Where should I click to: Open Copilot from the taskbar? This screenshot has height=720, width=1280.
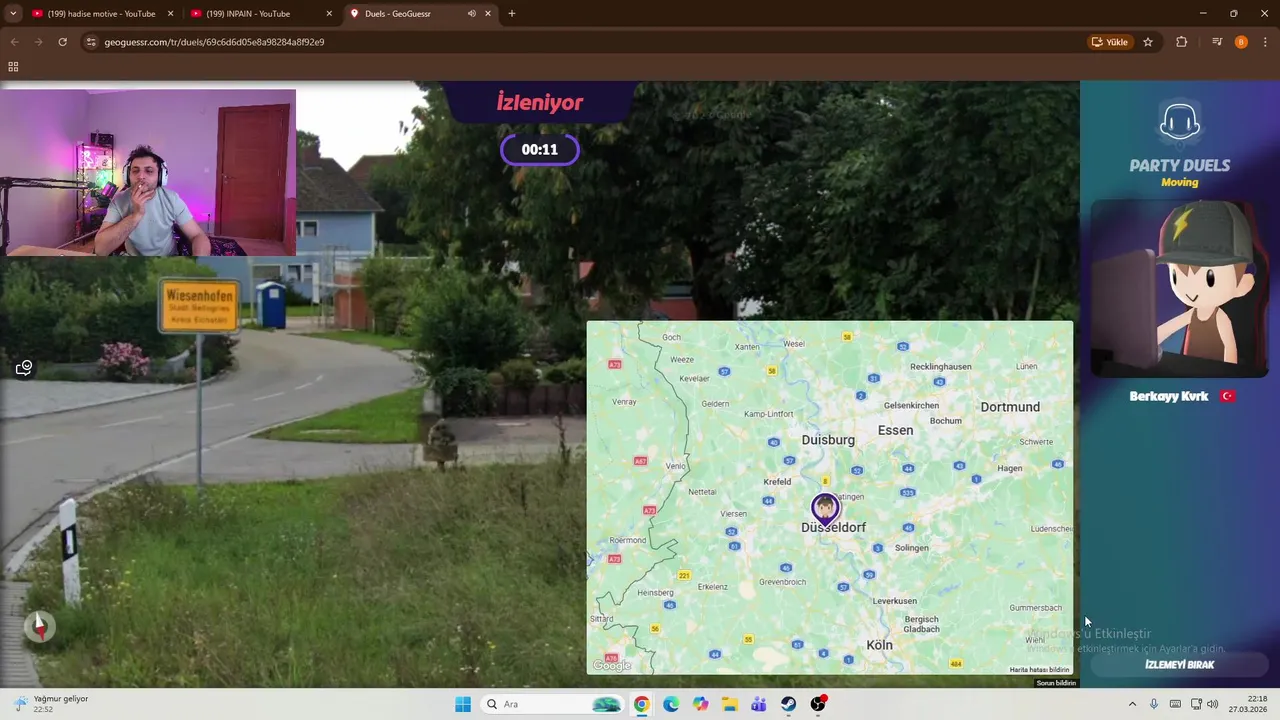tap(700, 704)
